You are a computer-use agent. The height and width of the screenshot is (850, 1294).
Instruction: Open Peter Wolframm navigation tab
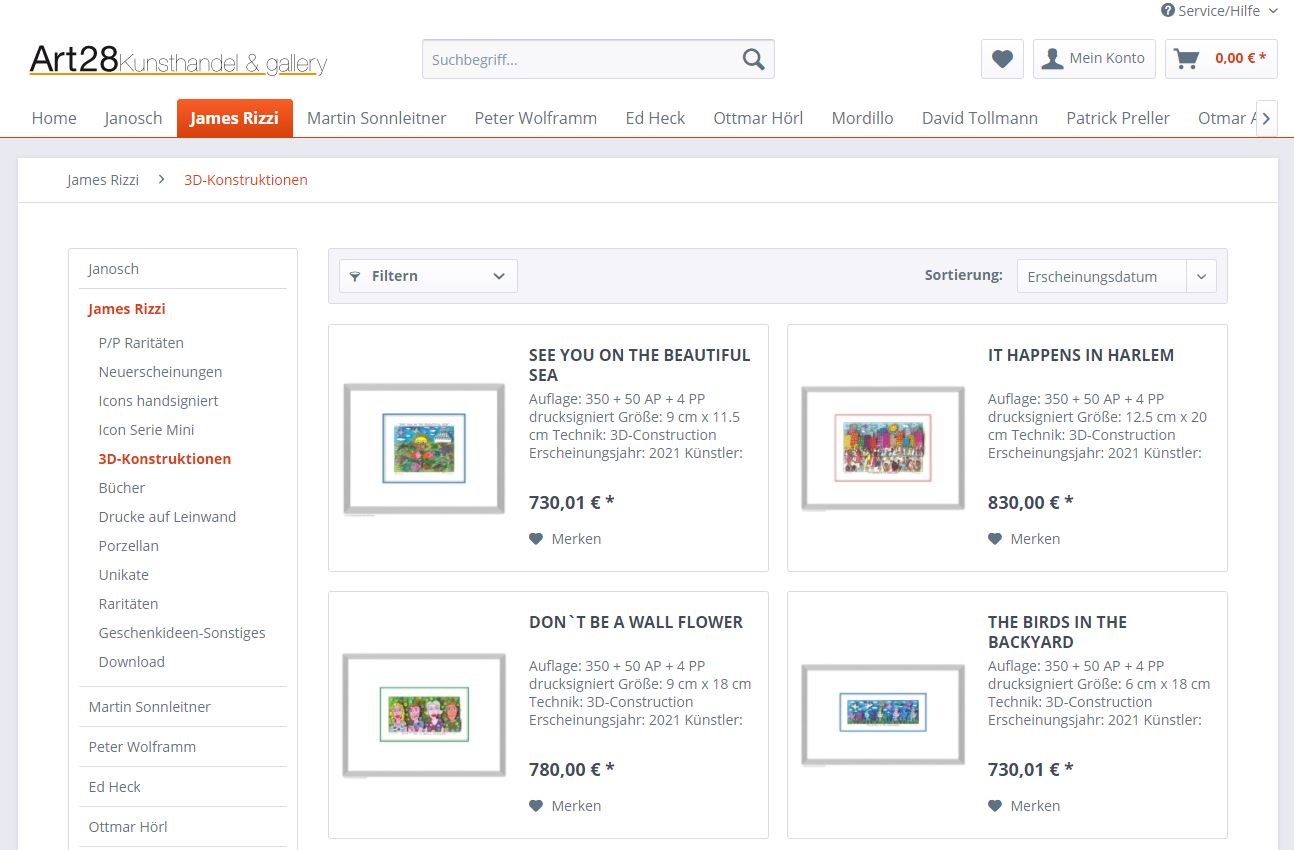tap(535, 118)
